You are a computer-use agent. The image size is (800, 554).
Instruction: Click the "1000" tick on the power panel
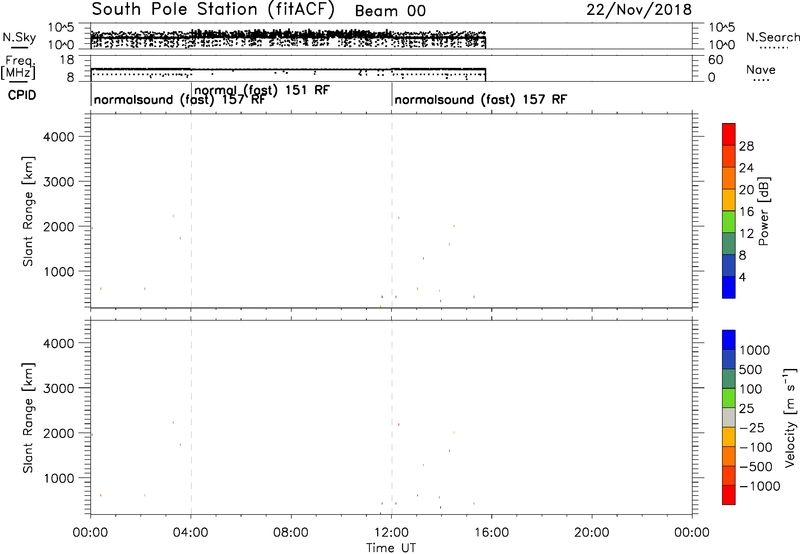point(59,271)
